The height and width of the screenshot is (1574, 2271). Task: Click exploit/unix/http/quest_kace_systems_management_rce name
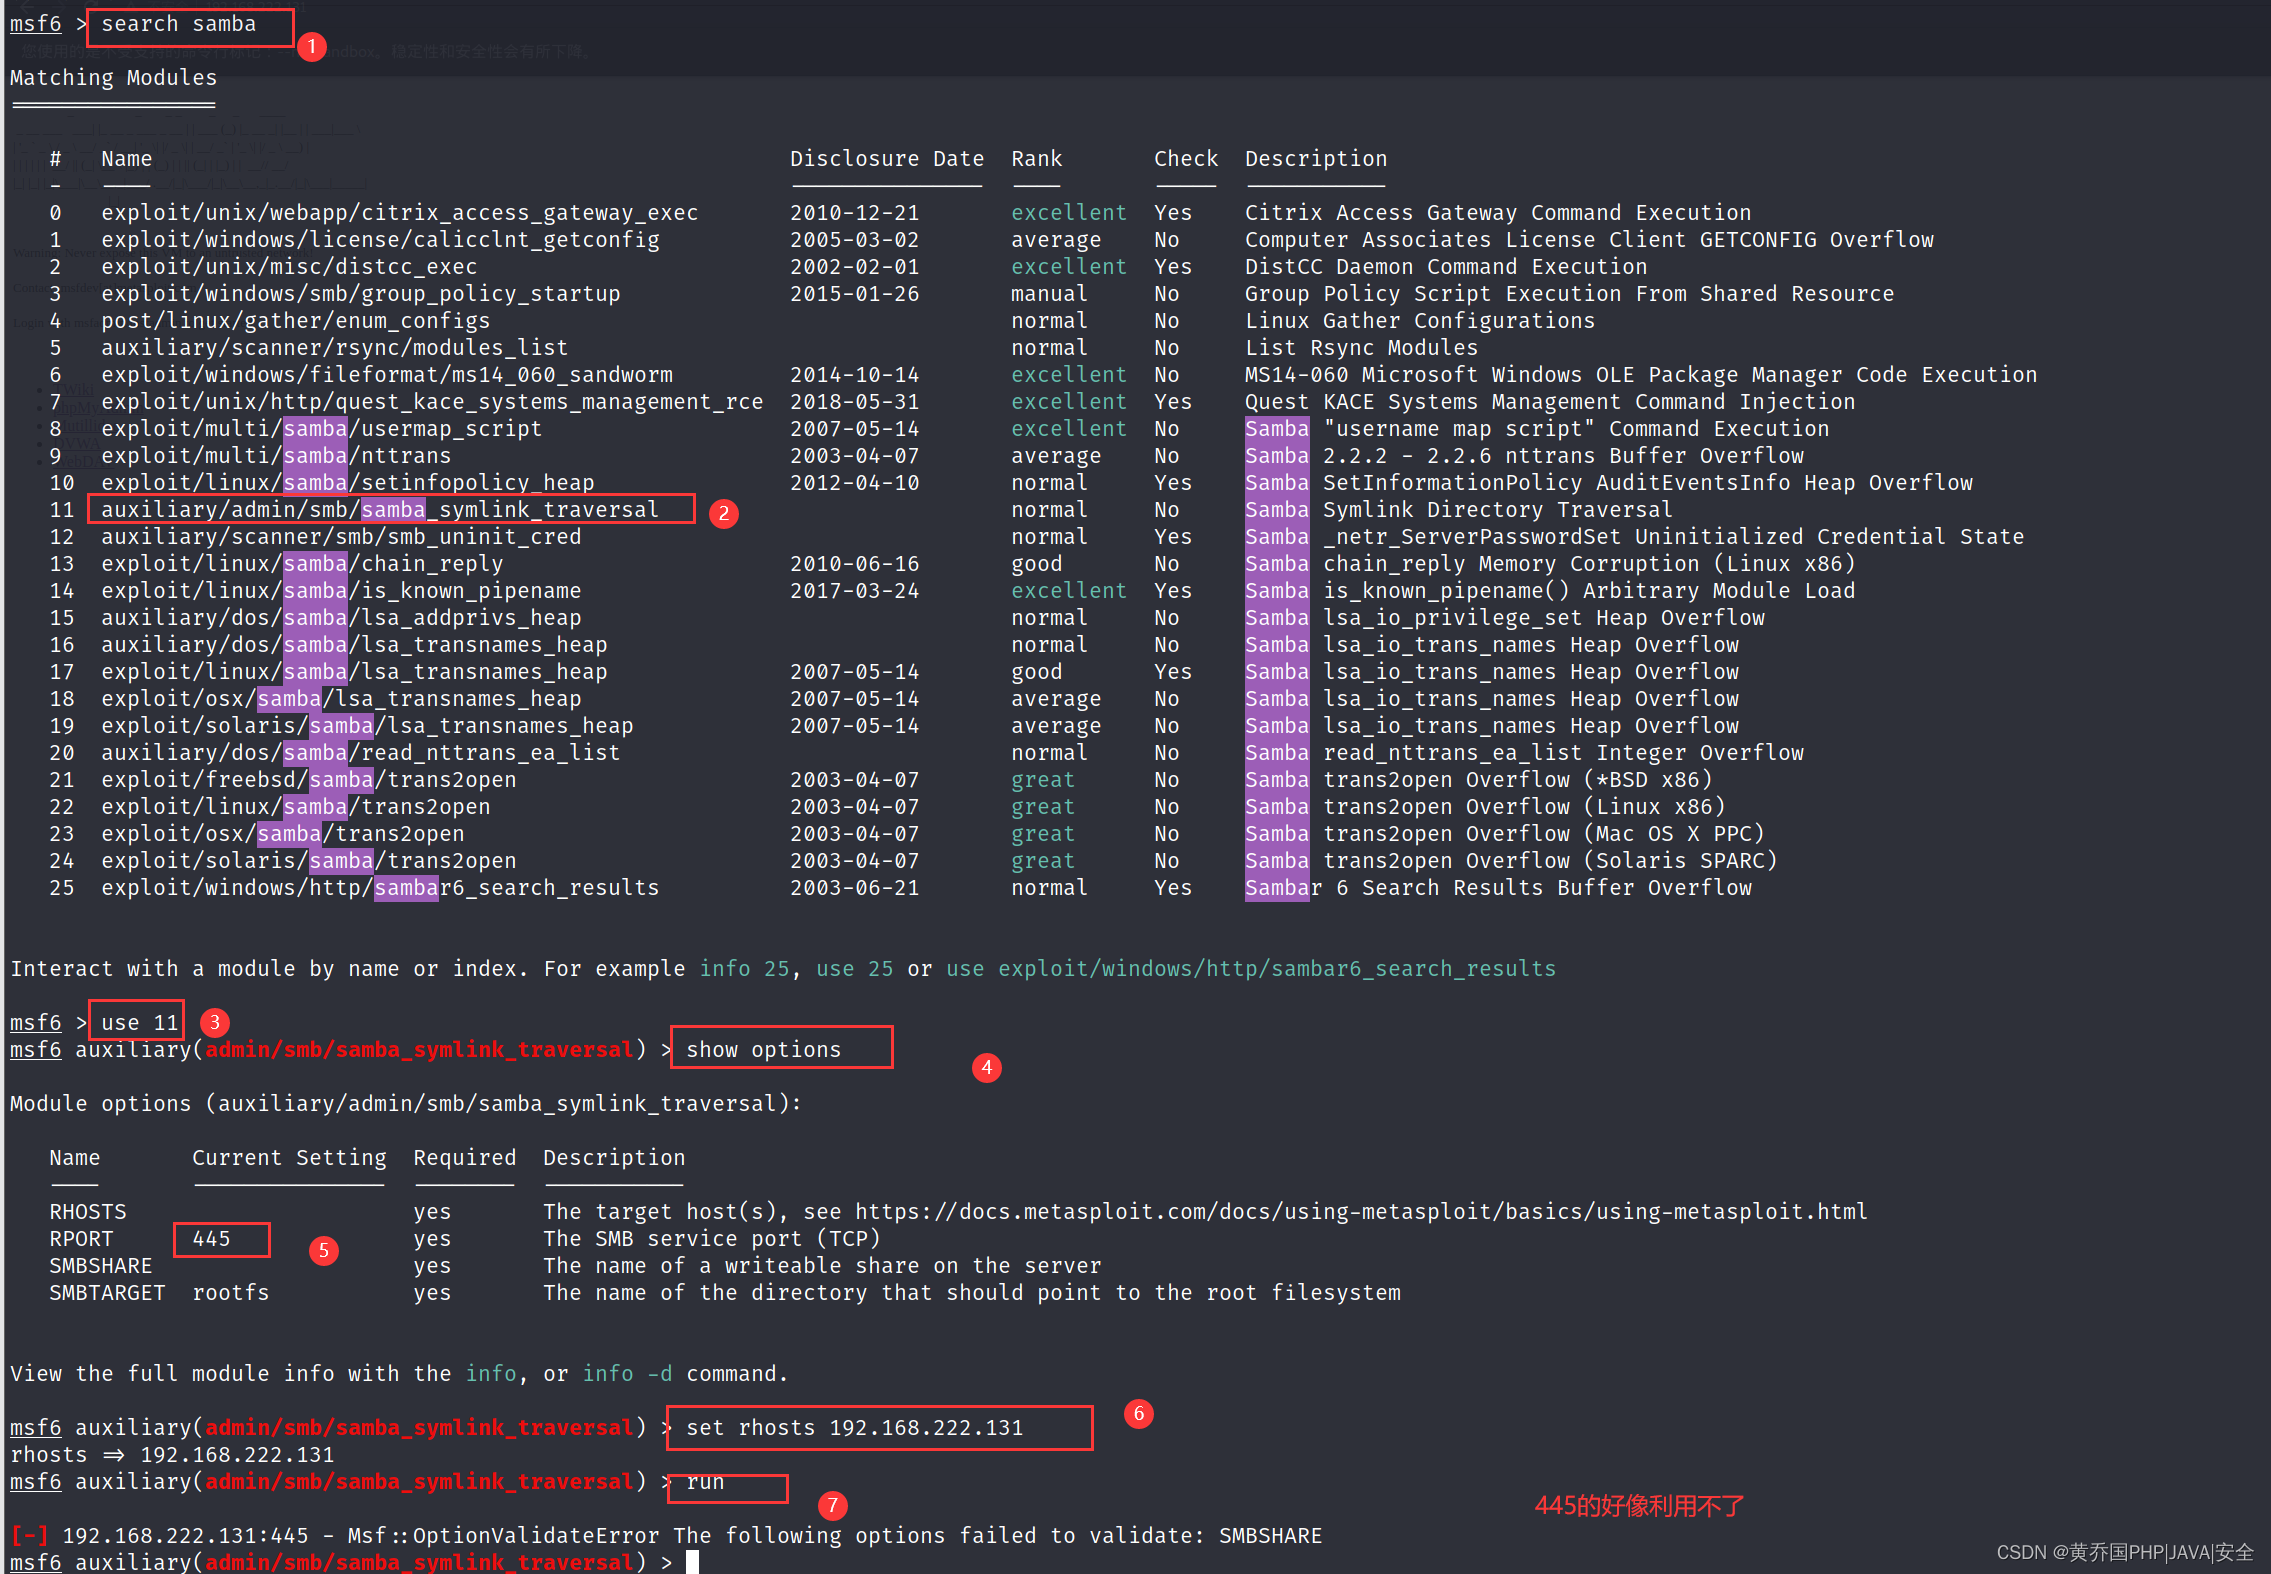point(432,402)
